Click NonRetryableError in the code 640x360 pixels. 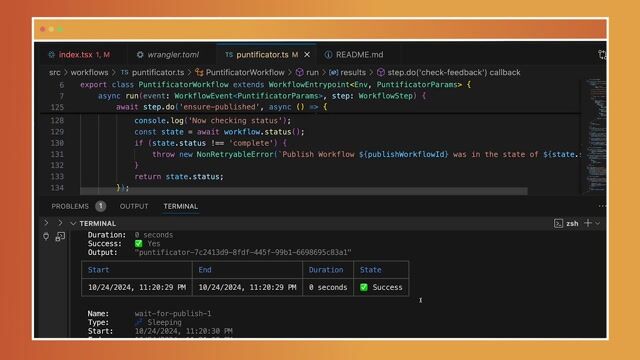tap(236, 154)
